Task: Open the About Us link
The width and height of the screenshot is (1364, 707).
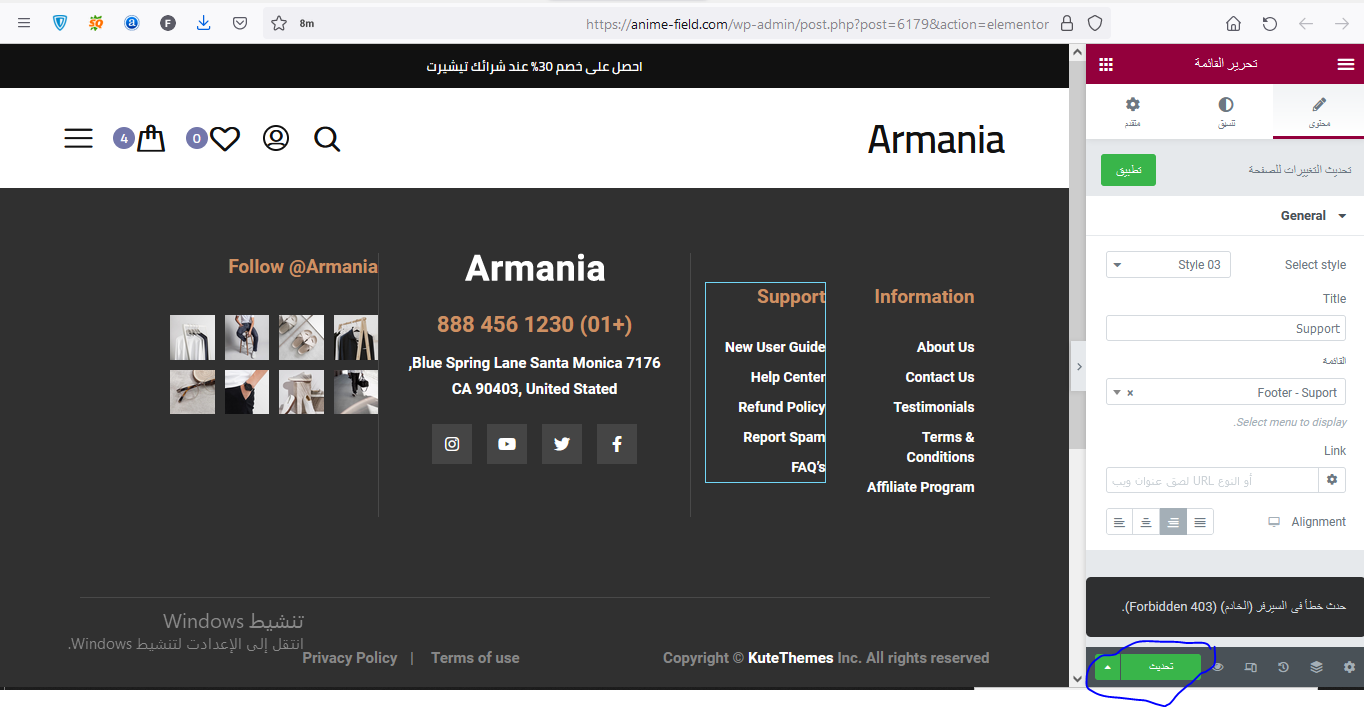Action: pyautogui.click(x=945, y=347)
